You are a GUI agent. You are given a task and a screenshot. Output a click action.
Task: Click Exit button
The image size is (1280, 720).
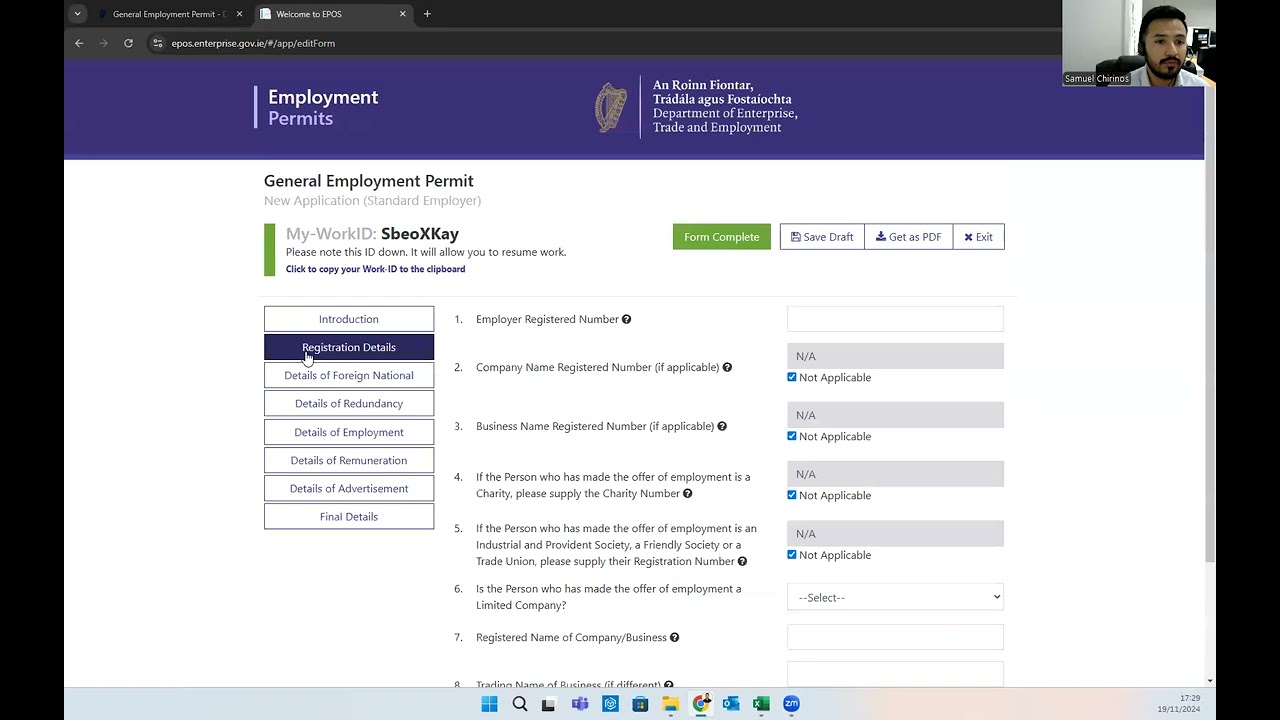coord(979,237)
